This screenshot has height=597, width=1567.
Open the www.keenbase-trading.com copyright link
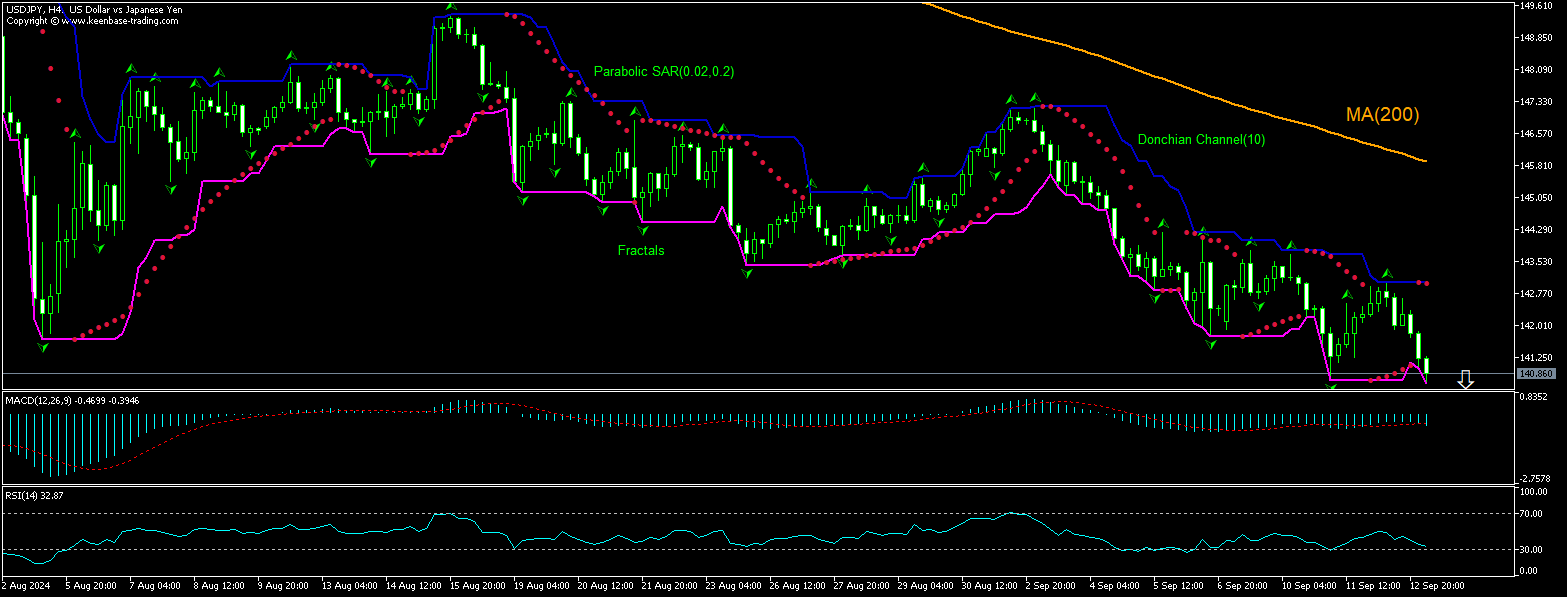coord(119,19)
